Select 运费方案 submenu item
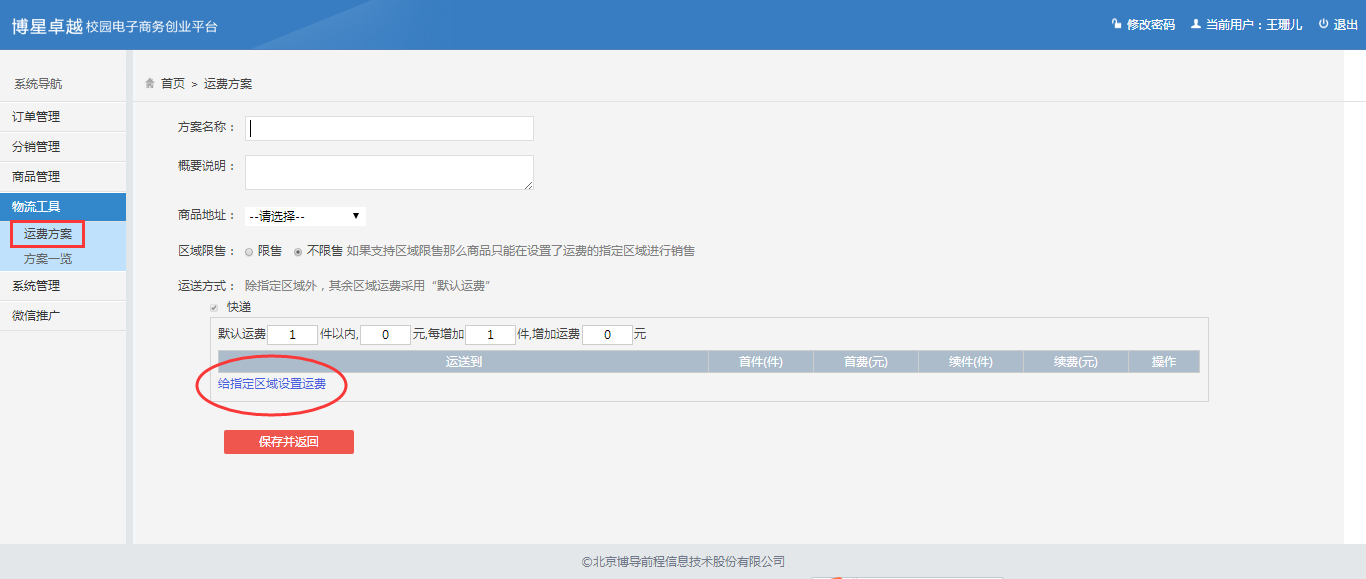The image size is (1366, 579). point(48,234)
